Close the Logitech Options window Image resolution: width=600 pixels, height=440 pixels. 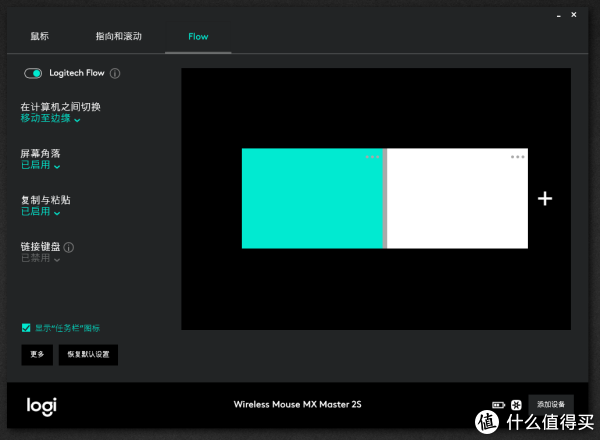pyautogui.click(x=574, y=15)
